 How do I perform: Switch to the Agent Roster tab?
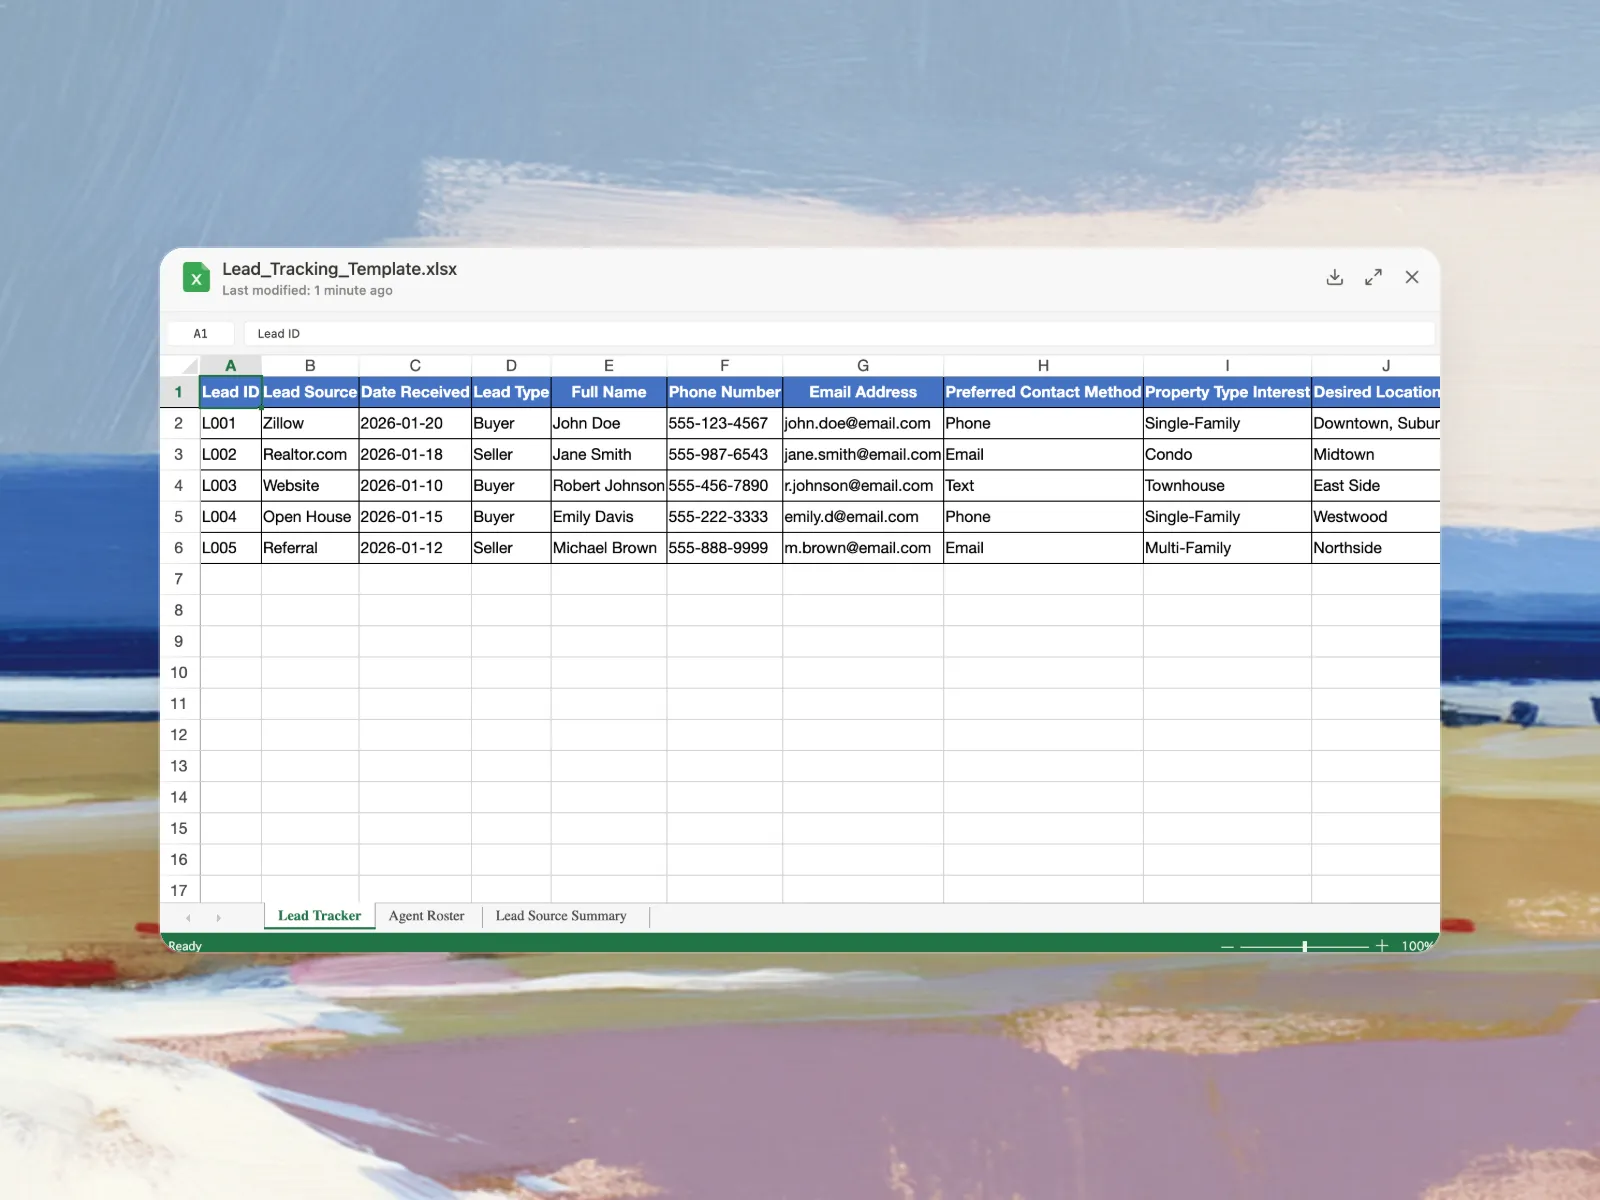(x=426, y=916)
